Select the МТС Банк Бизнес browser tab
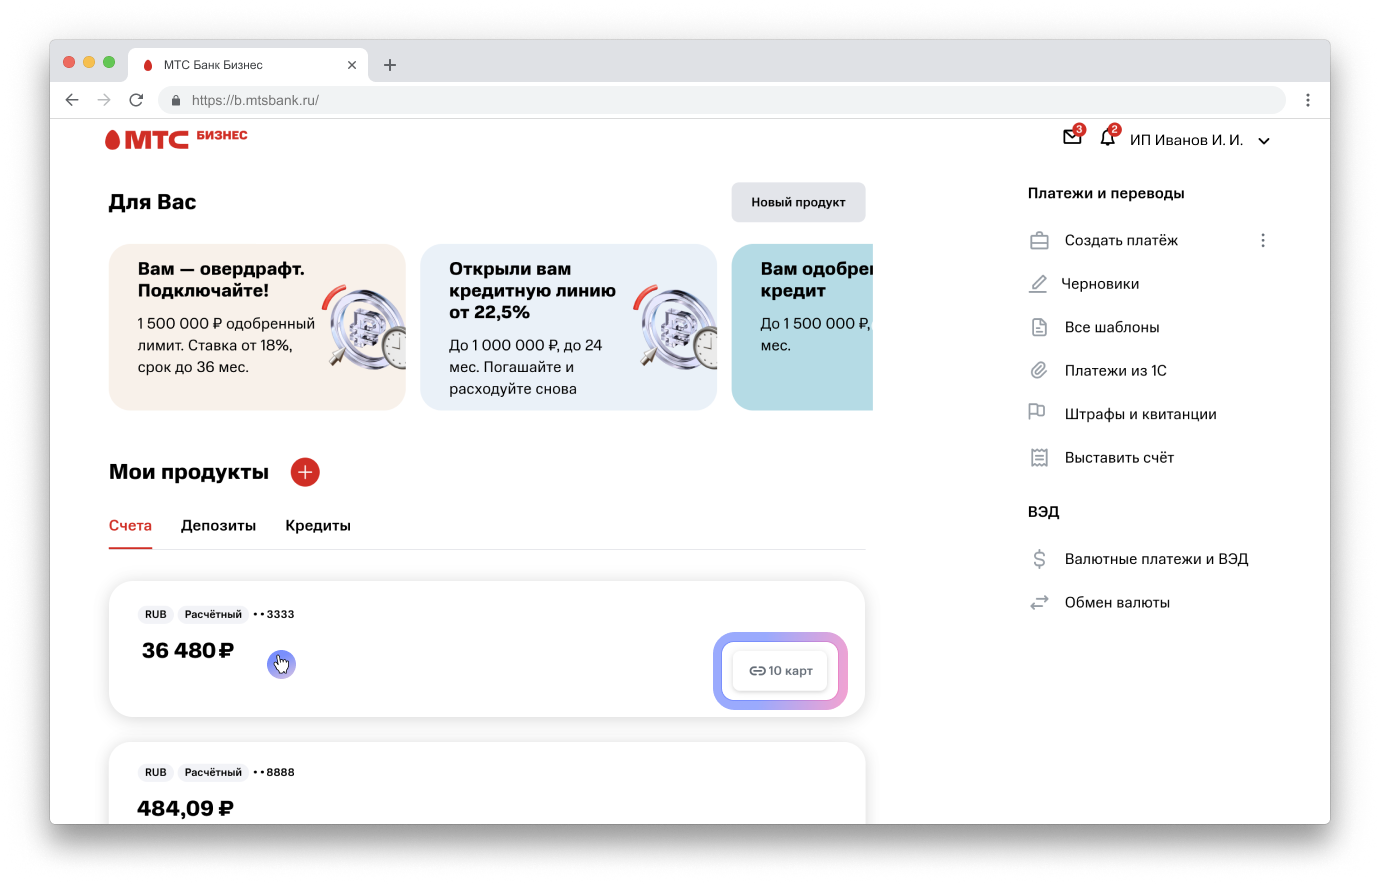 (250, 65)
